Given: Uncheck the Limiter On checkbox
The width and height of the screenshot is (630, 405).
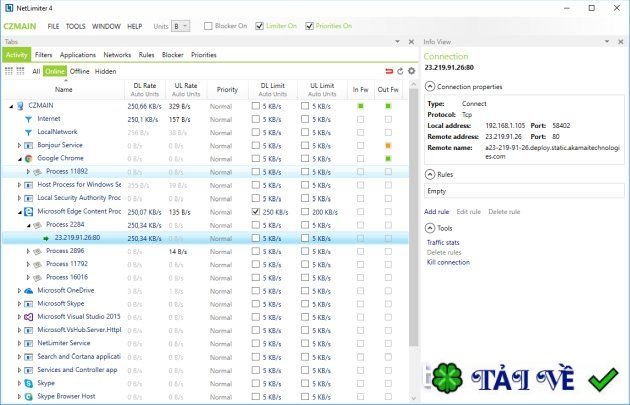Looking at the screenshot, I should click(261, 25).
